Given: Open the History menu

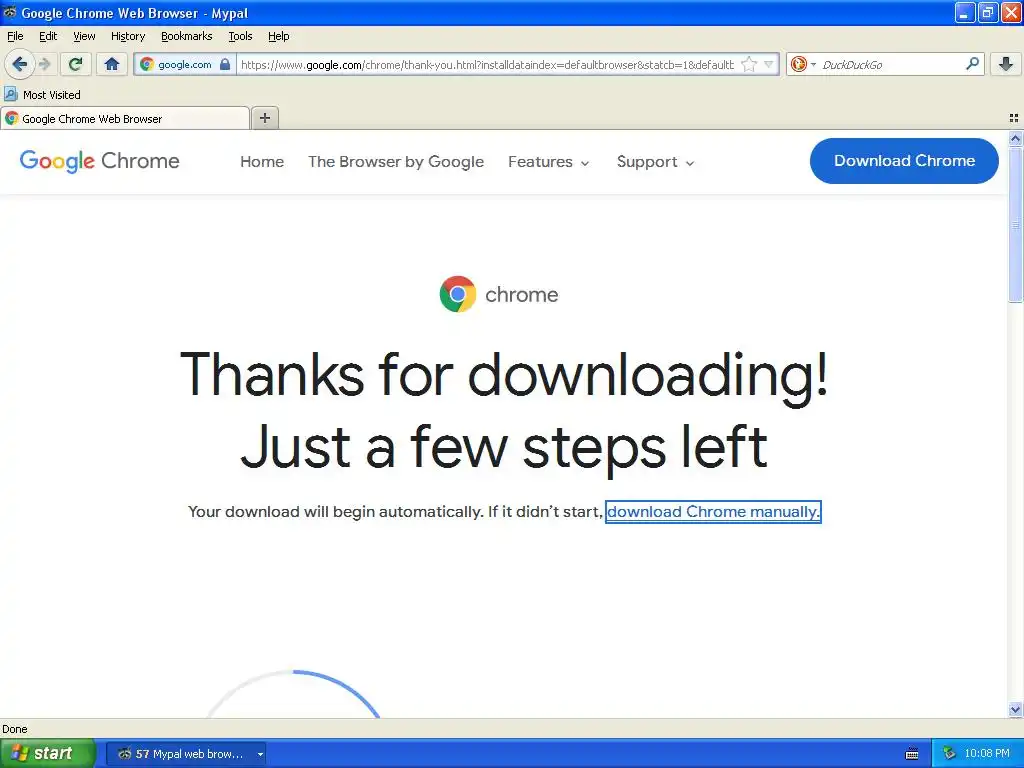Looking at the screenshot, I should tap(127, 36).
